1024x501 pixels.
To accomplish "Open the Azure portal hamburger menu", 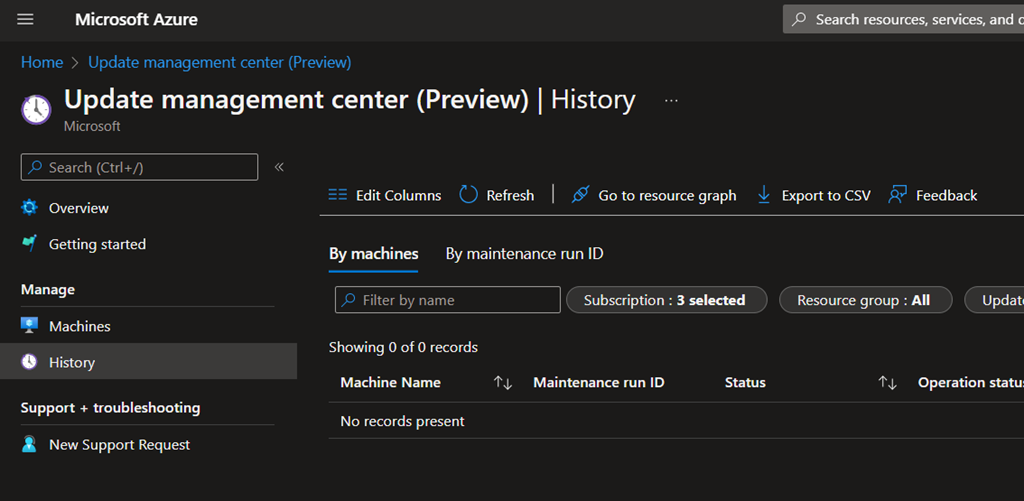I will [25, 20].
